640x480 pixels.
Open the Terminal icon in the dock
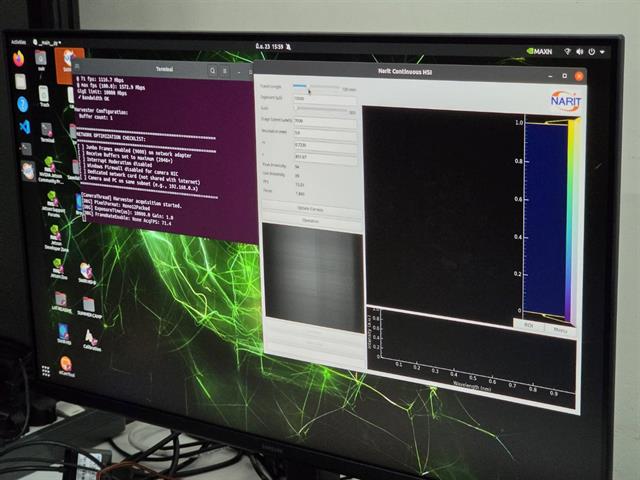27,149
